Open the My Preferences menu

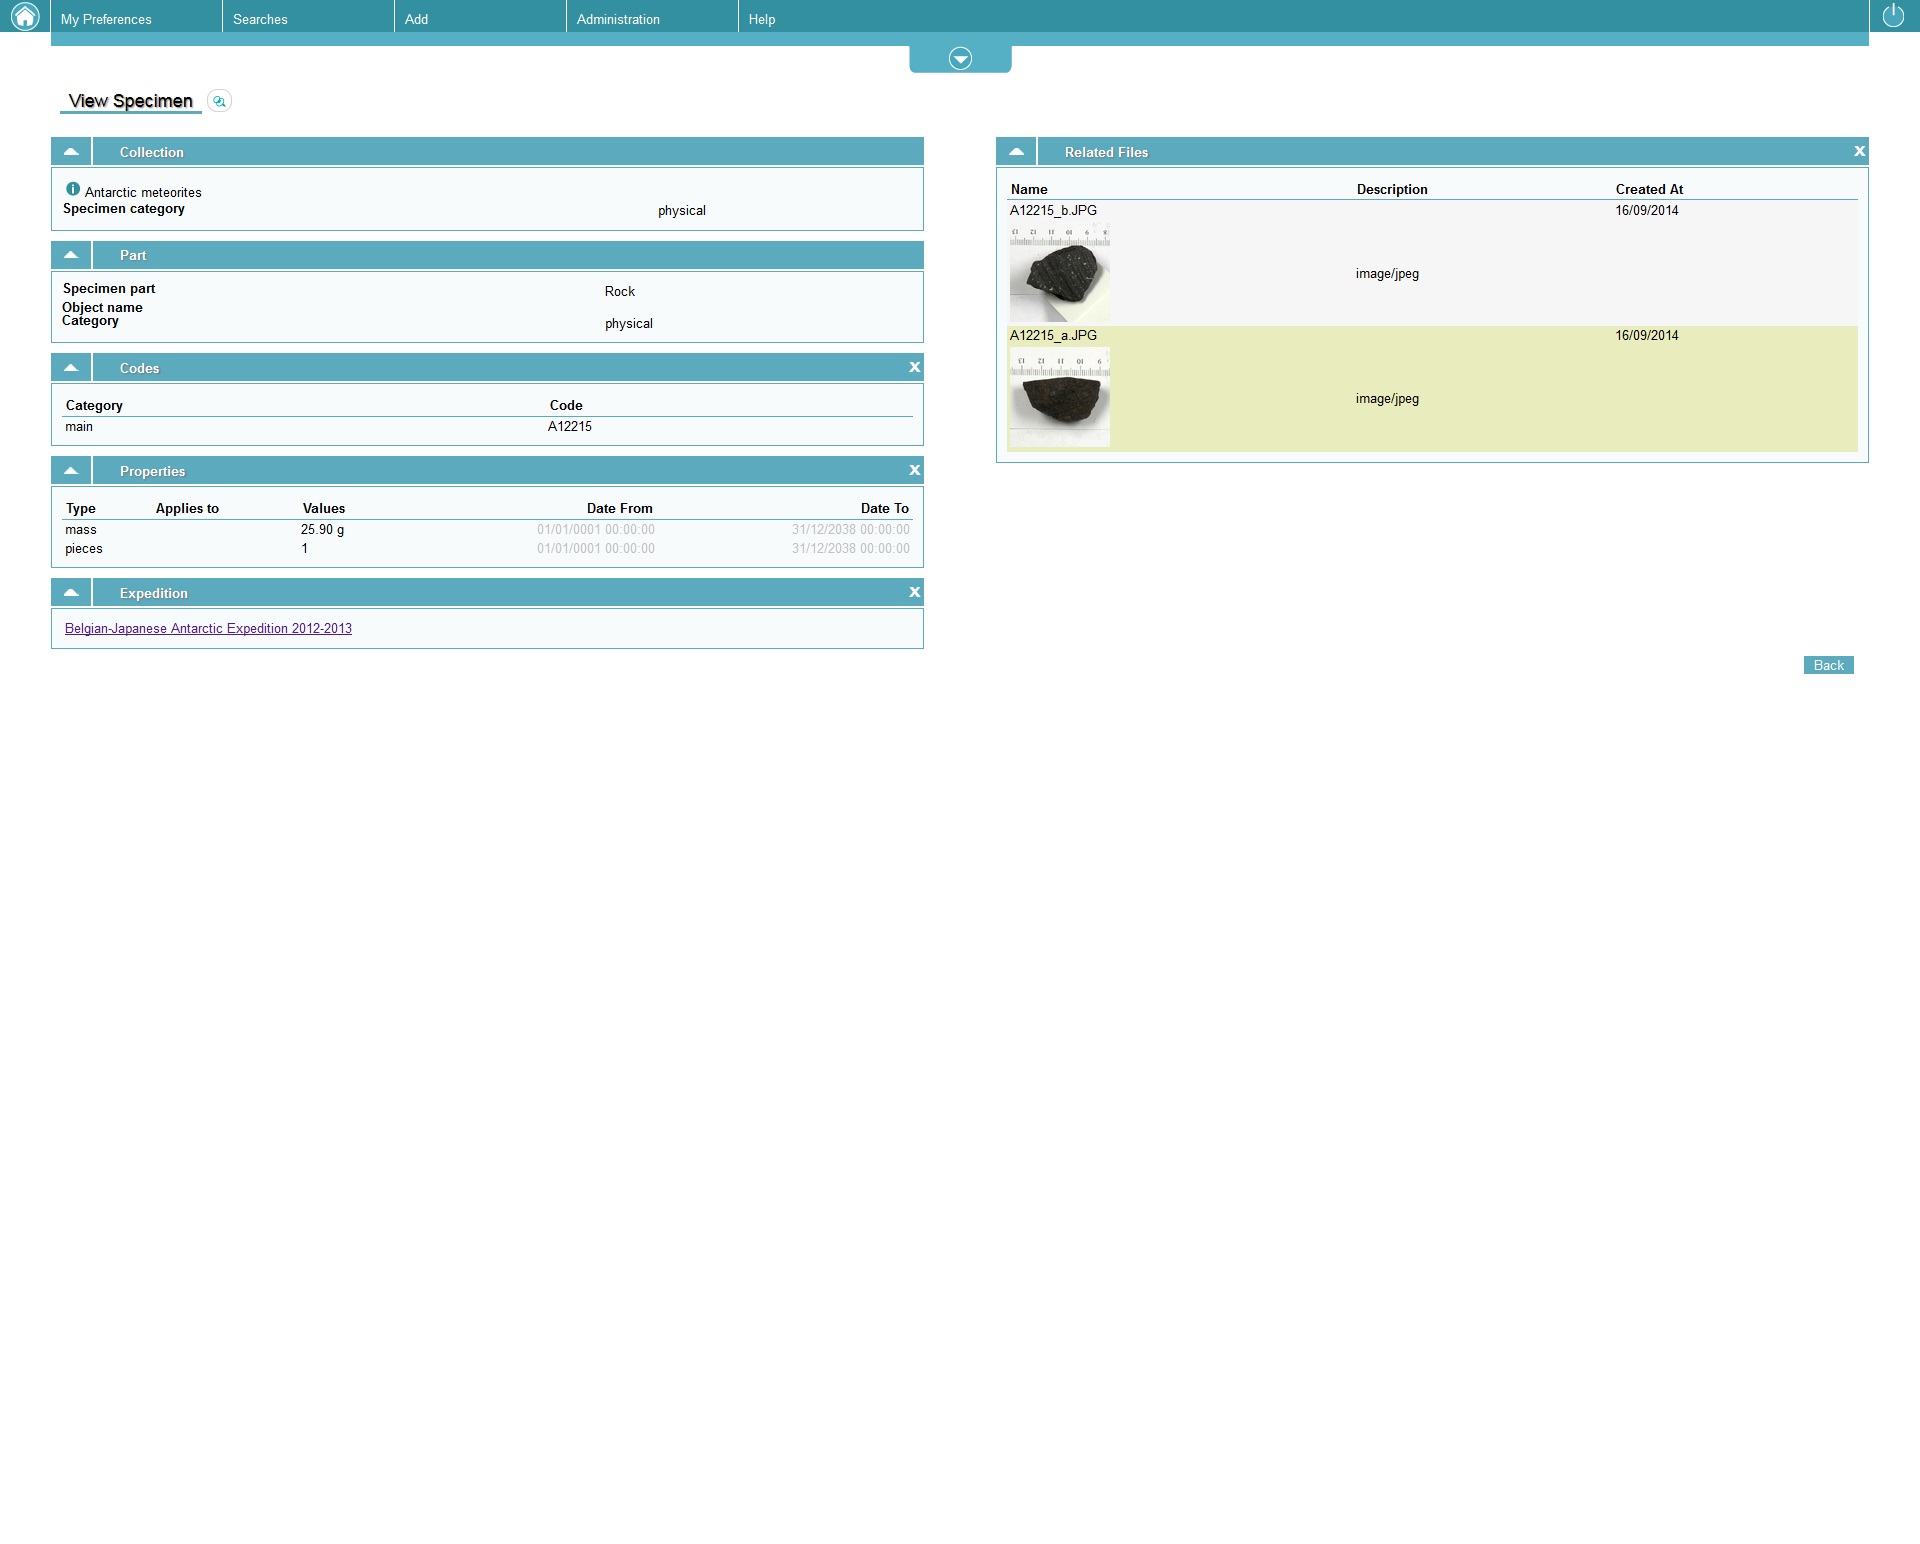coord(106,19)
